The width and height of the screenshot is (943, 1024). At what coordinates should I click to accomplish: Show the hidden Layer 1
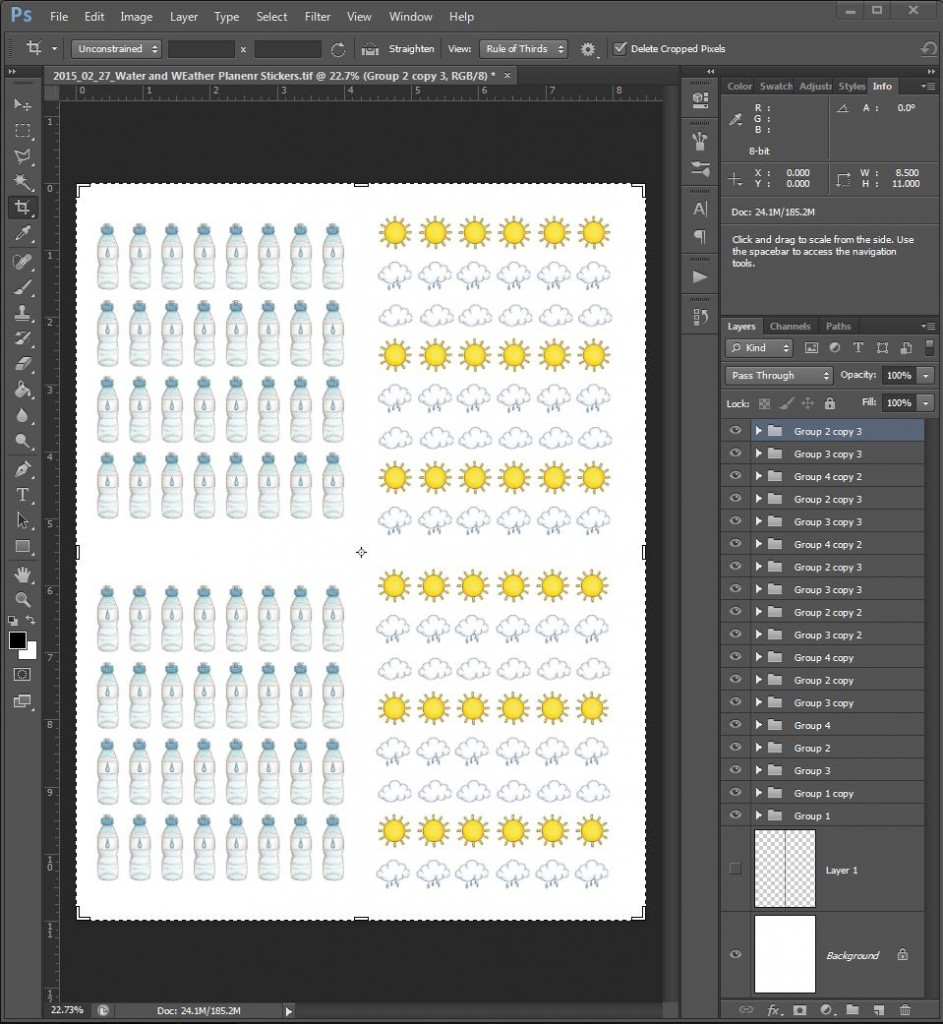[x=735, y=869]
